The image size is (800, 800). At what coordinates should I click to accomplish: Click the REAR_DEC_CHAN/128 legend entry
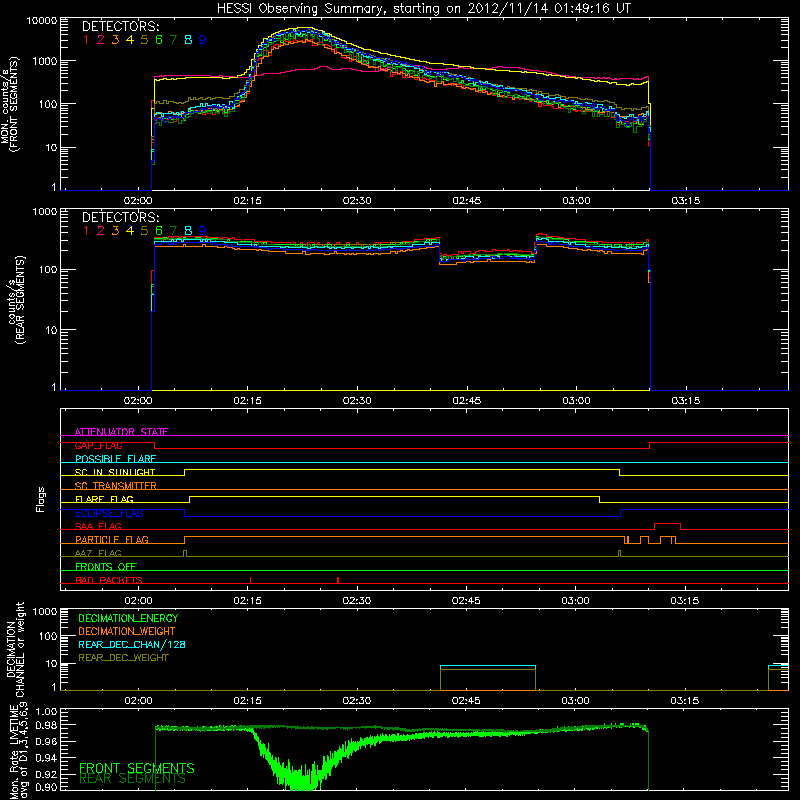click(x=132, y=644)
